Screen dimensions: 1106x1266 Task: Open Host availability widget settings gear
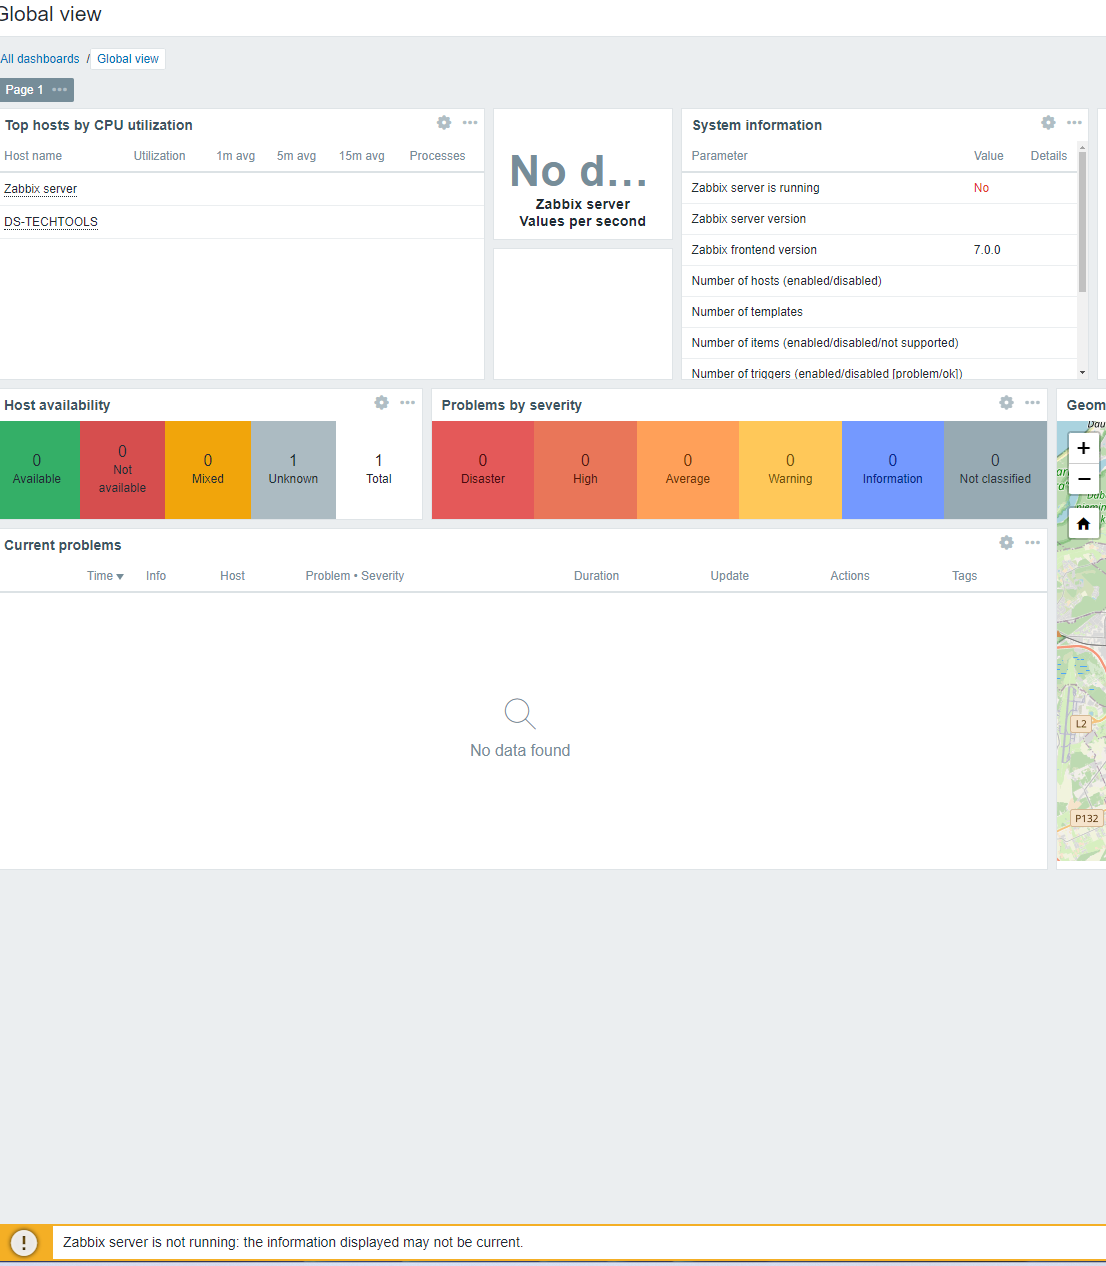(x=381, y=403)
